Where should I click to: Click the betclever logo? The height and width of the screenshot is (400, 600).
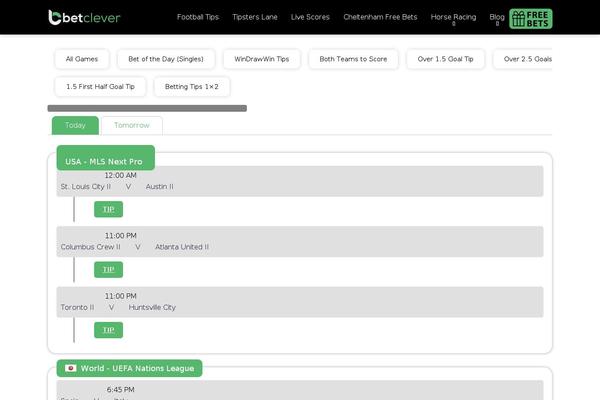(84, 17)
